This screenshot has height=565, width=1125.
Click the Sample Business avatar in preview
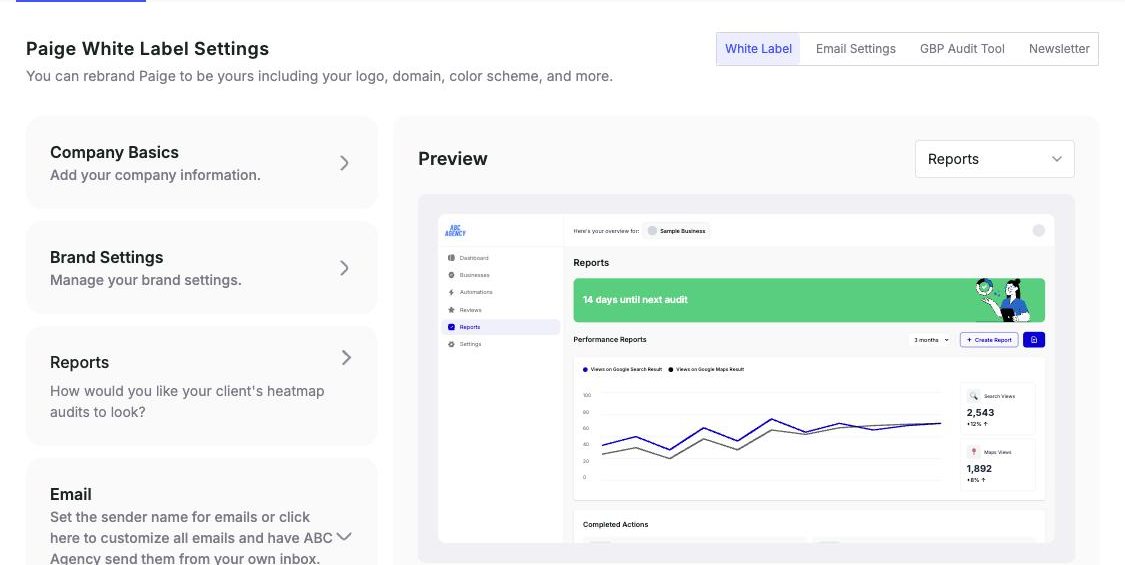coord(652,230)
